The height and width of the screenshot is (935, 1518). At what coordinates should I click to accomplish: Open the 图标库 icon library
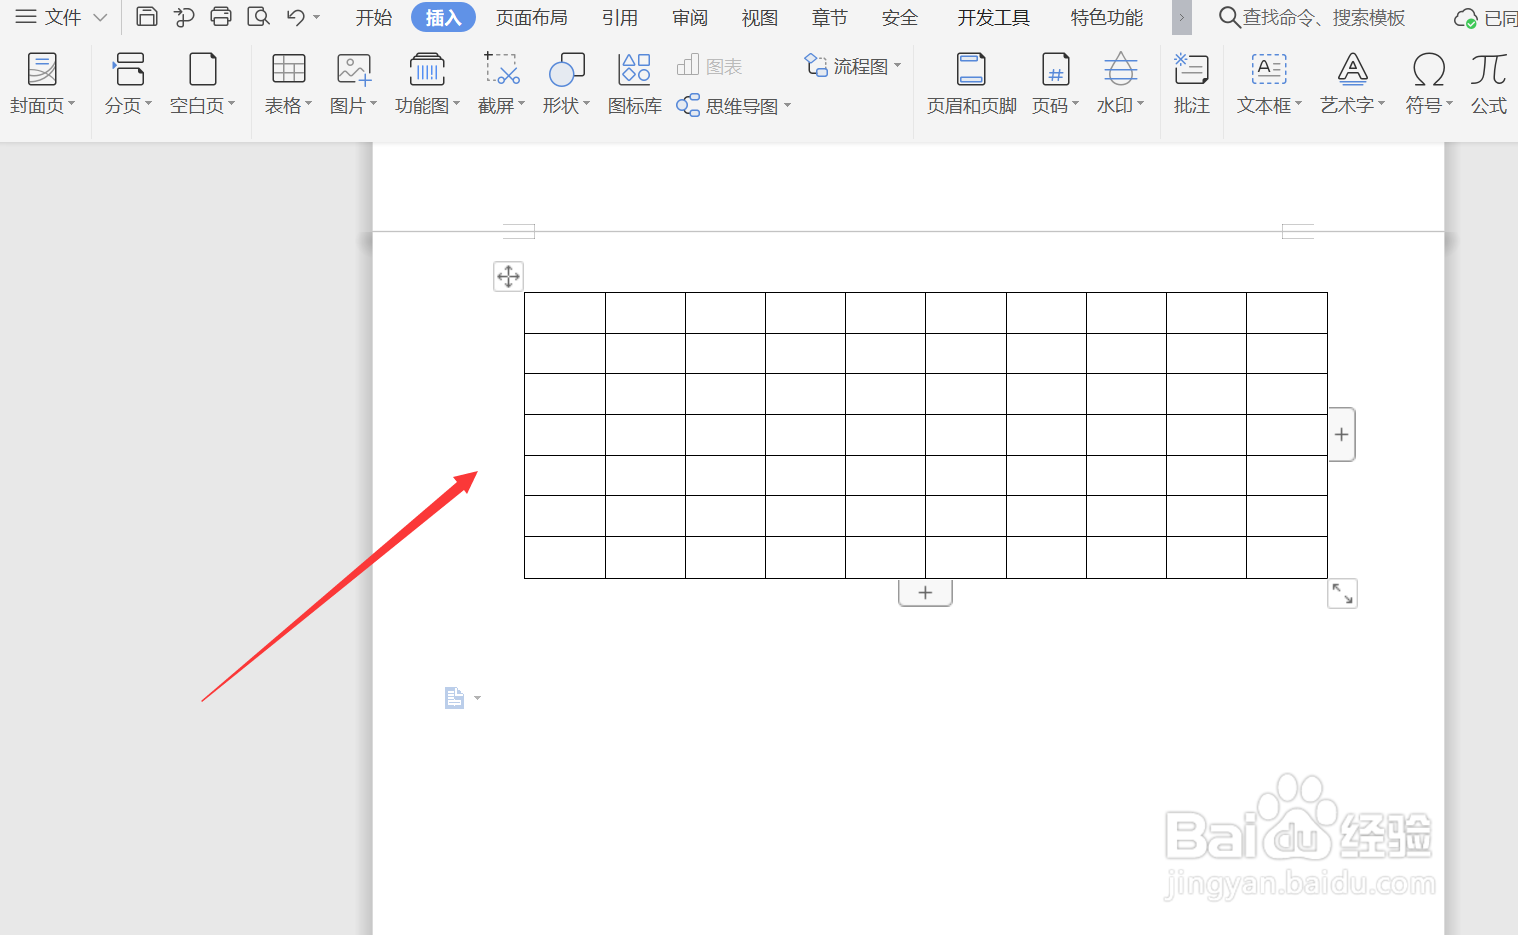tap(635, 84)
